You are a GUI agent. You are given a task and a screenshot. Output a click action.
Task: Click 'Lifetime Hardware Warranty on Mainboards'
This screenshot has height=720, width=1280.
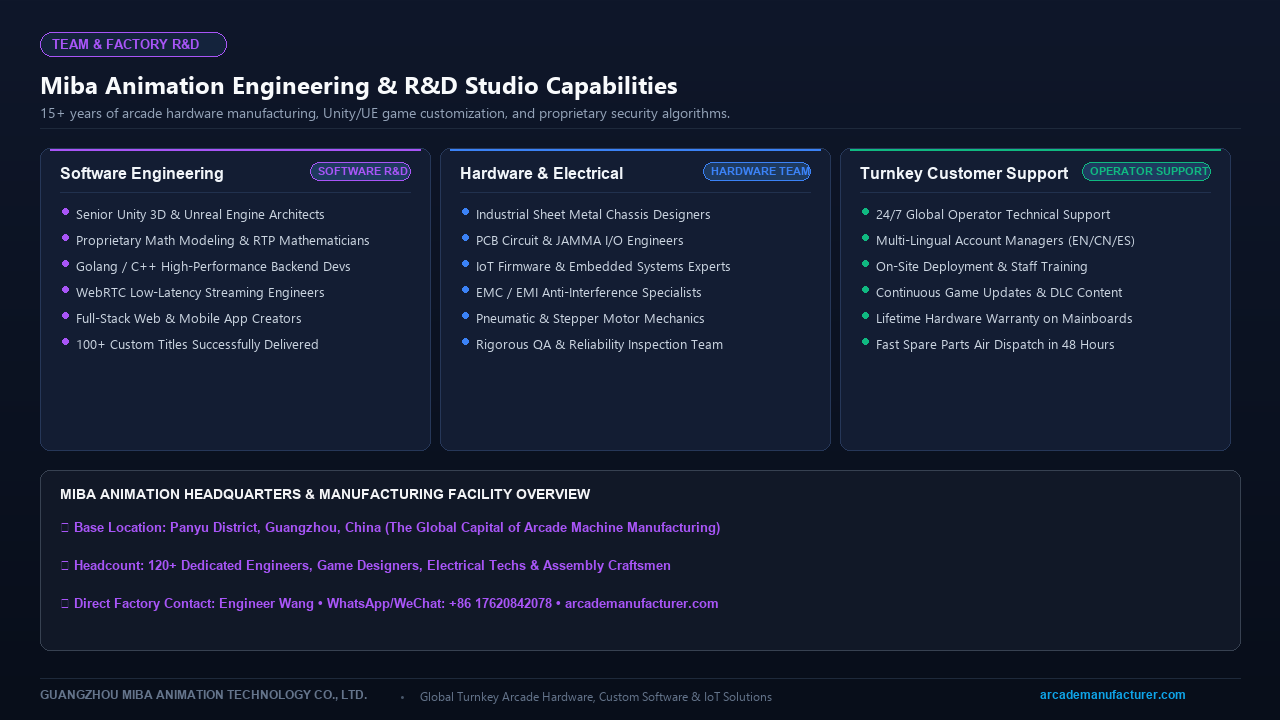pyautogui.click(x=1004, y=319)
